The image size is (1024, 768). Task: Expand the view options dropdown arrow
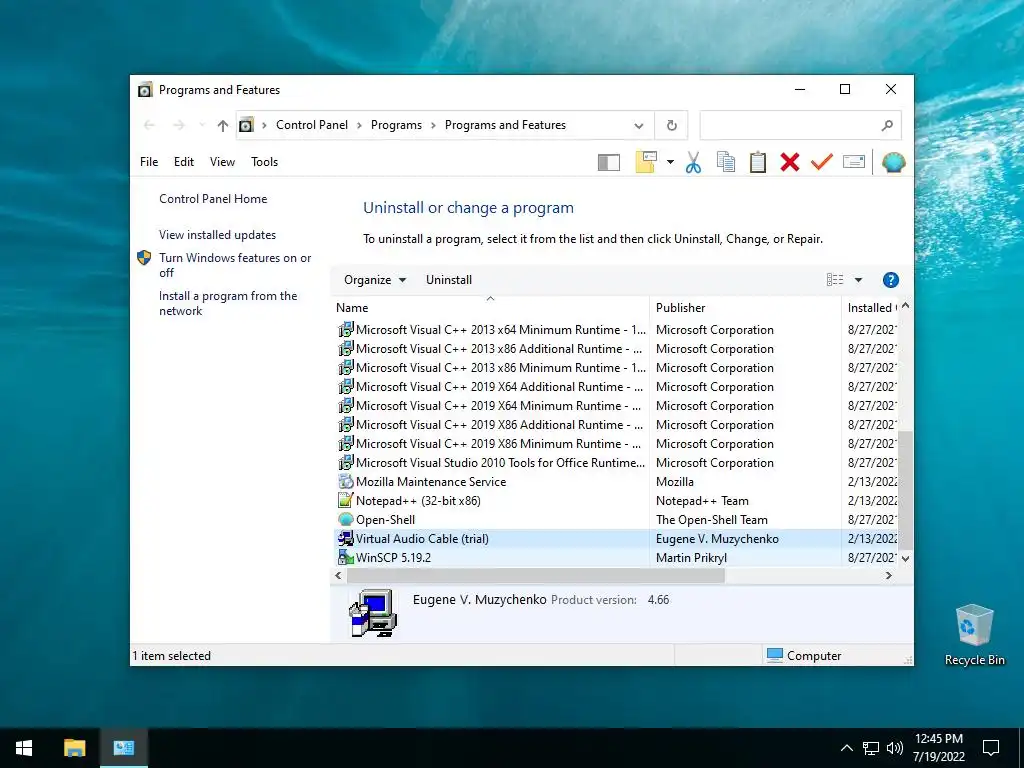click(858, 280)
